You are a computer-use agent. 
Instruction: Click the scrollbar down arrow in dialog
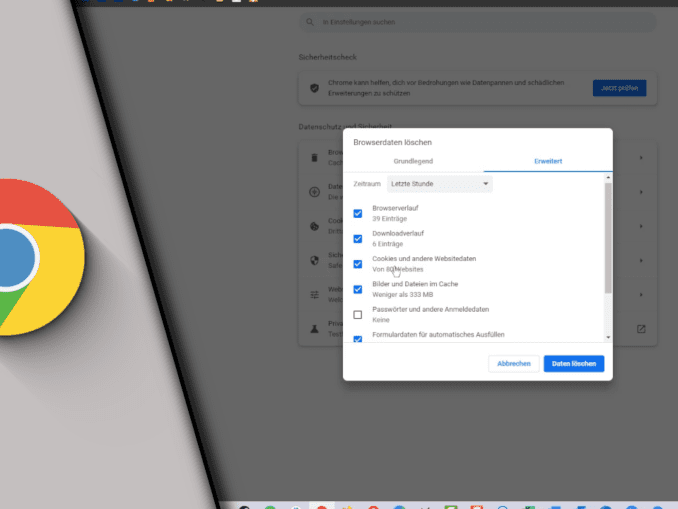click(608, 339)
